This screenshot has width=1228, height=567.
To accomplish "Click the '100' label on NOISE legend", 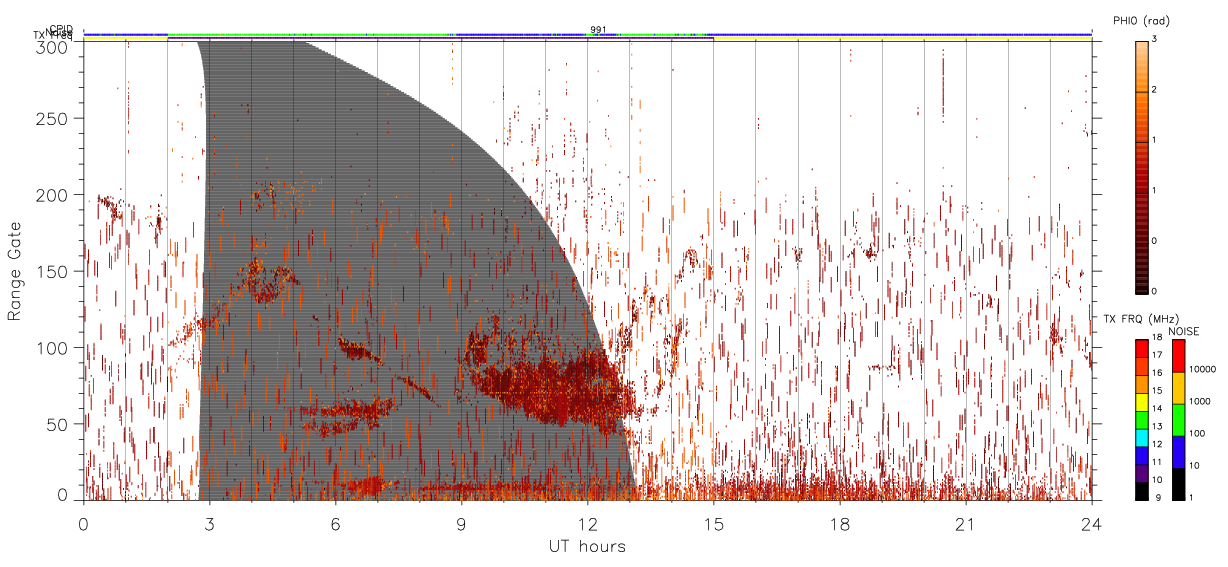I will coord(1199,433).
